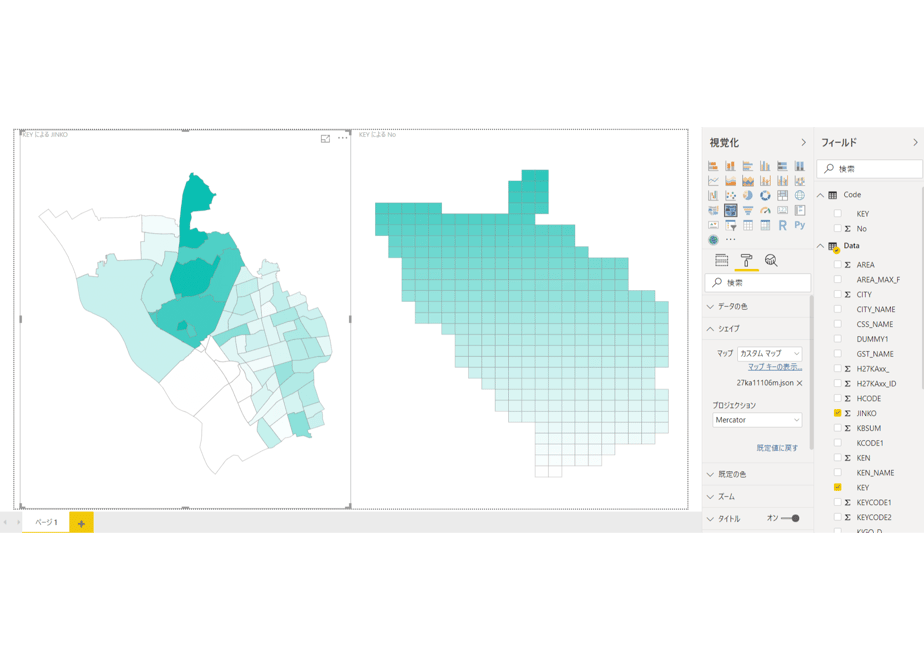Select the ページ 1 tab
This screenshot has width=924, height=660.
(46, 522)
